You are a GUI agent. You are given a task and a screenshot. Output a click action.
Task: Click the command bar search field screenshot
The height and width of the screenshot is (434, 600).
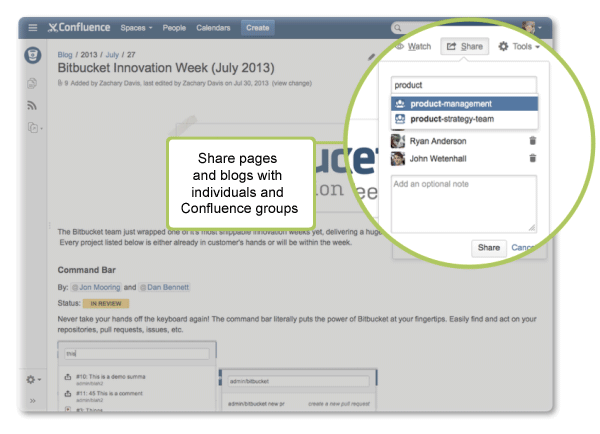pyautogui.click(x=137, y=354)
